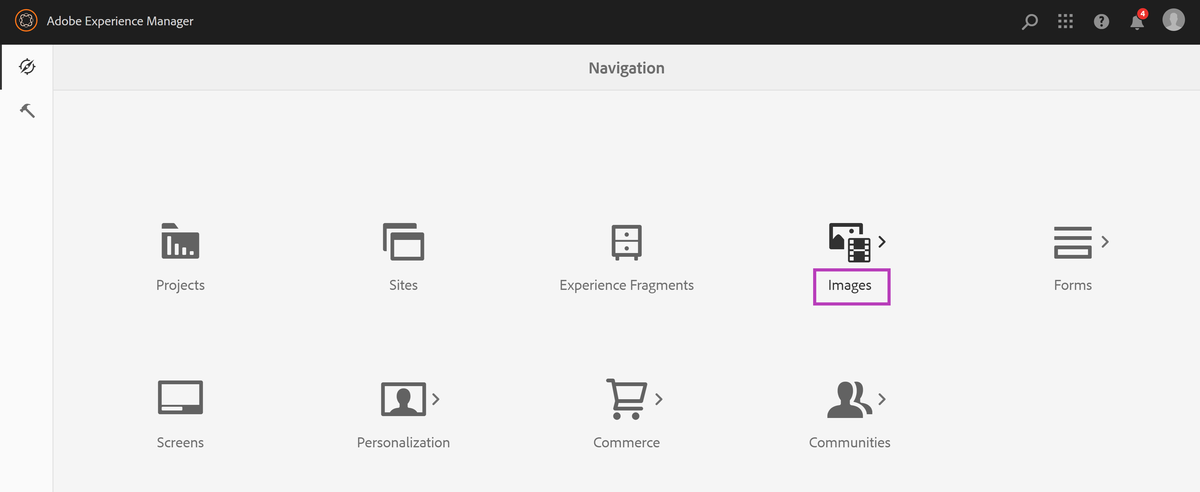1200x492 pixels.
Task: Open the Experience Fragments cabinet icon
Action: [x=627, y=241]
